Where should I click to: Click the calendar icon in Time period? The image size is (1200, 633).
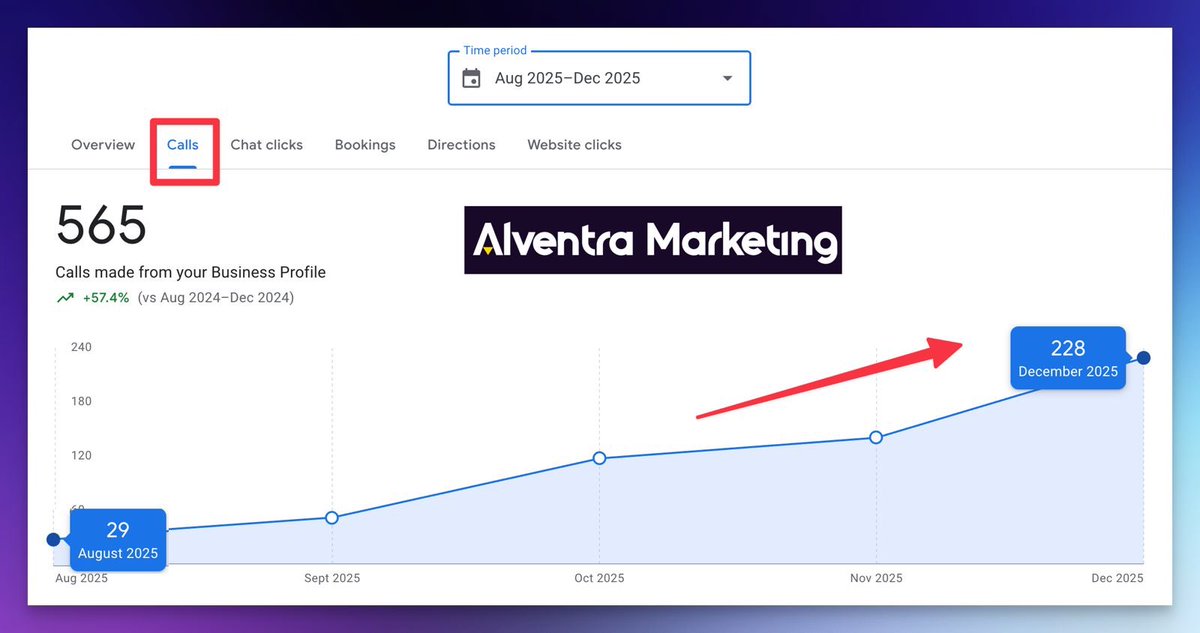(472, 78)
